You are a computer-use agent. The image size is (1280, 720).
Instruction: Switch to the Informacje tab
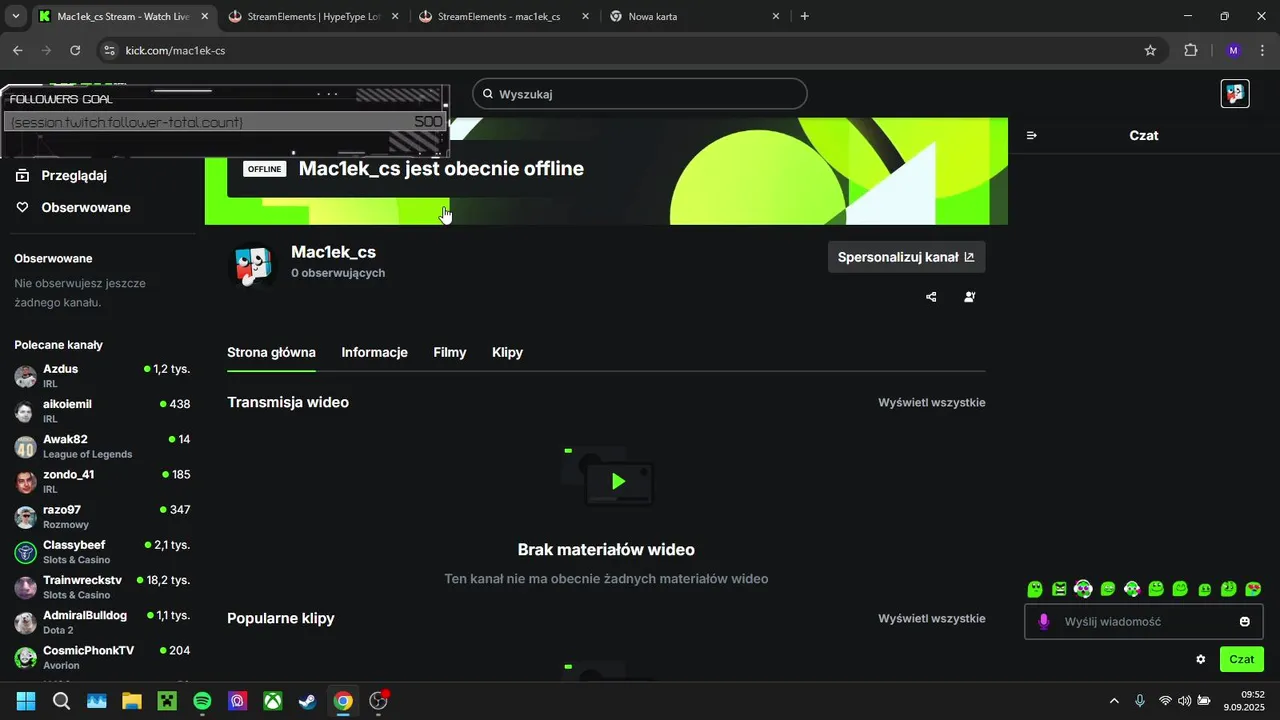pos(374,352)
